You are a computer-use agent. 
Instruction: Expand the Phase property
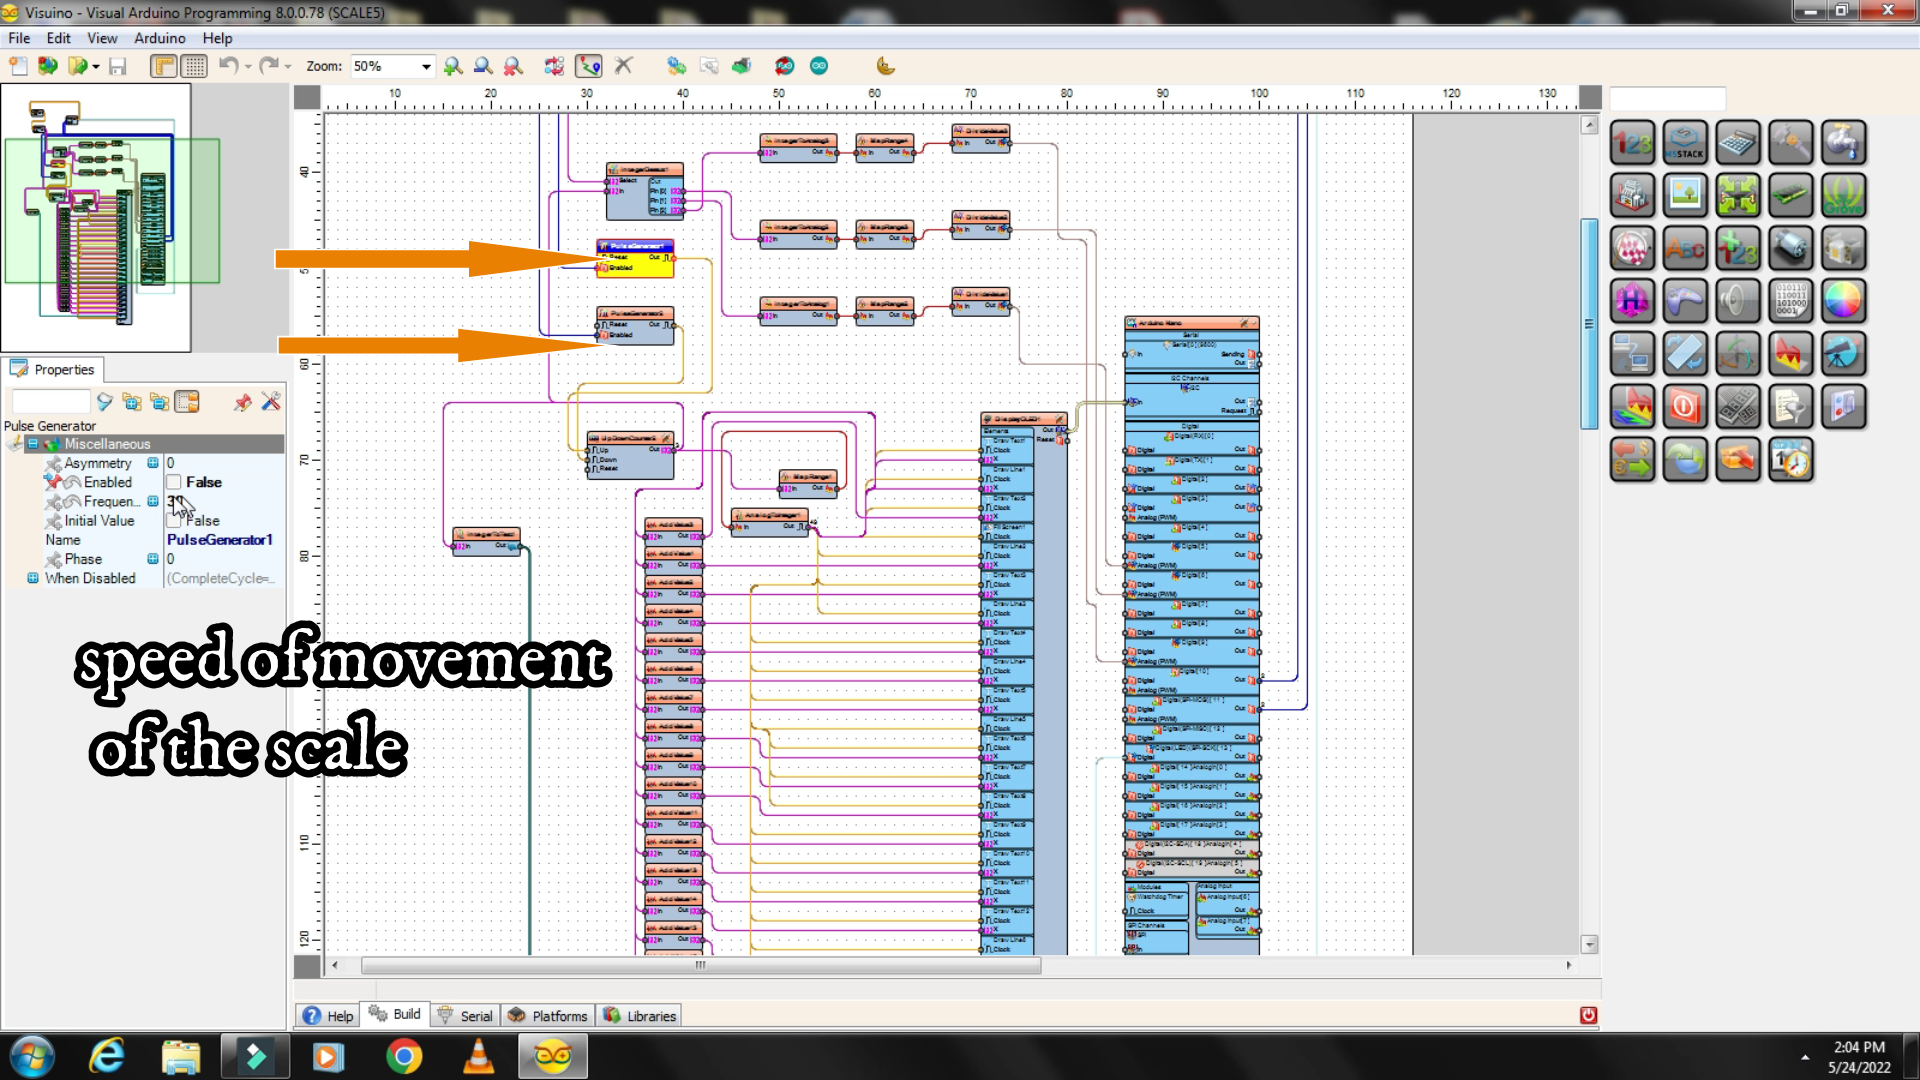(153, 559)
